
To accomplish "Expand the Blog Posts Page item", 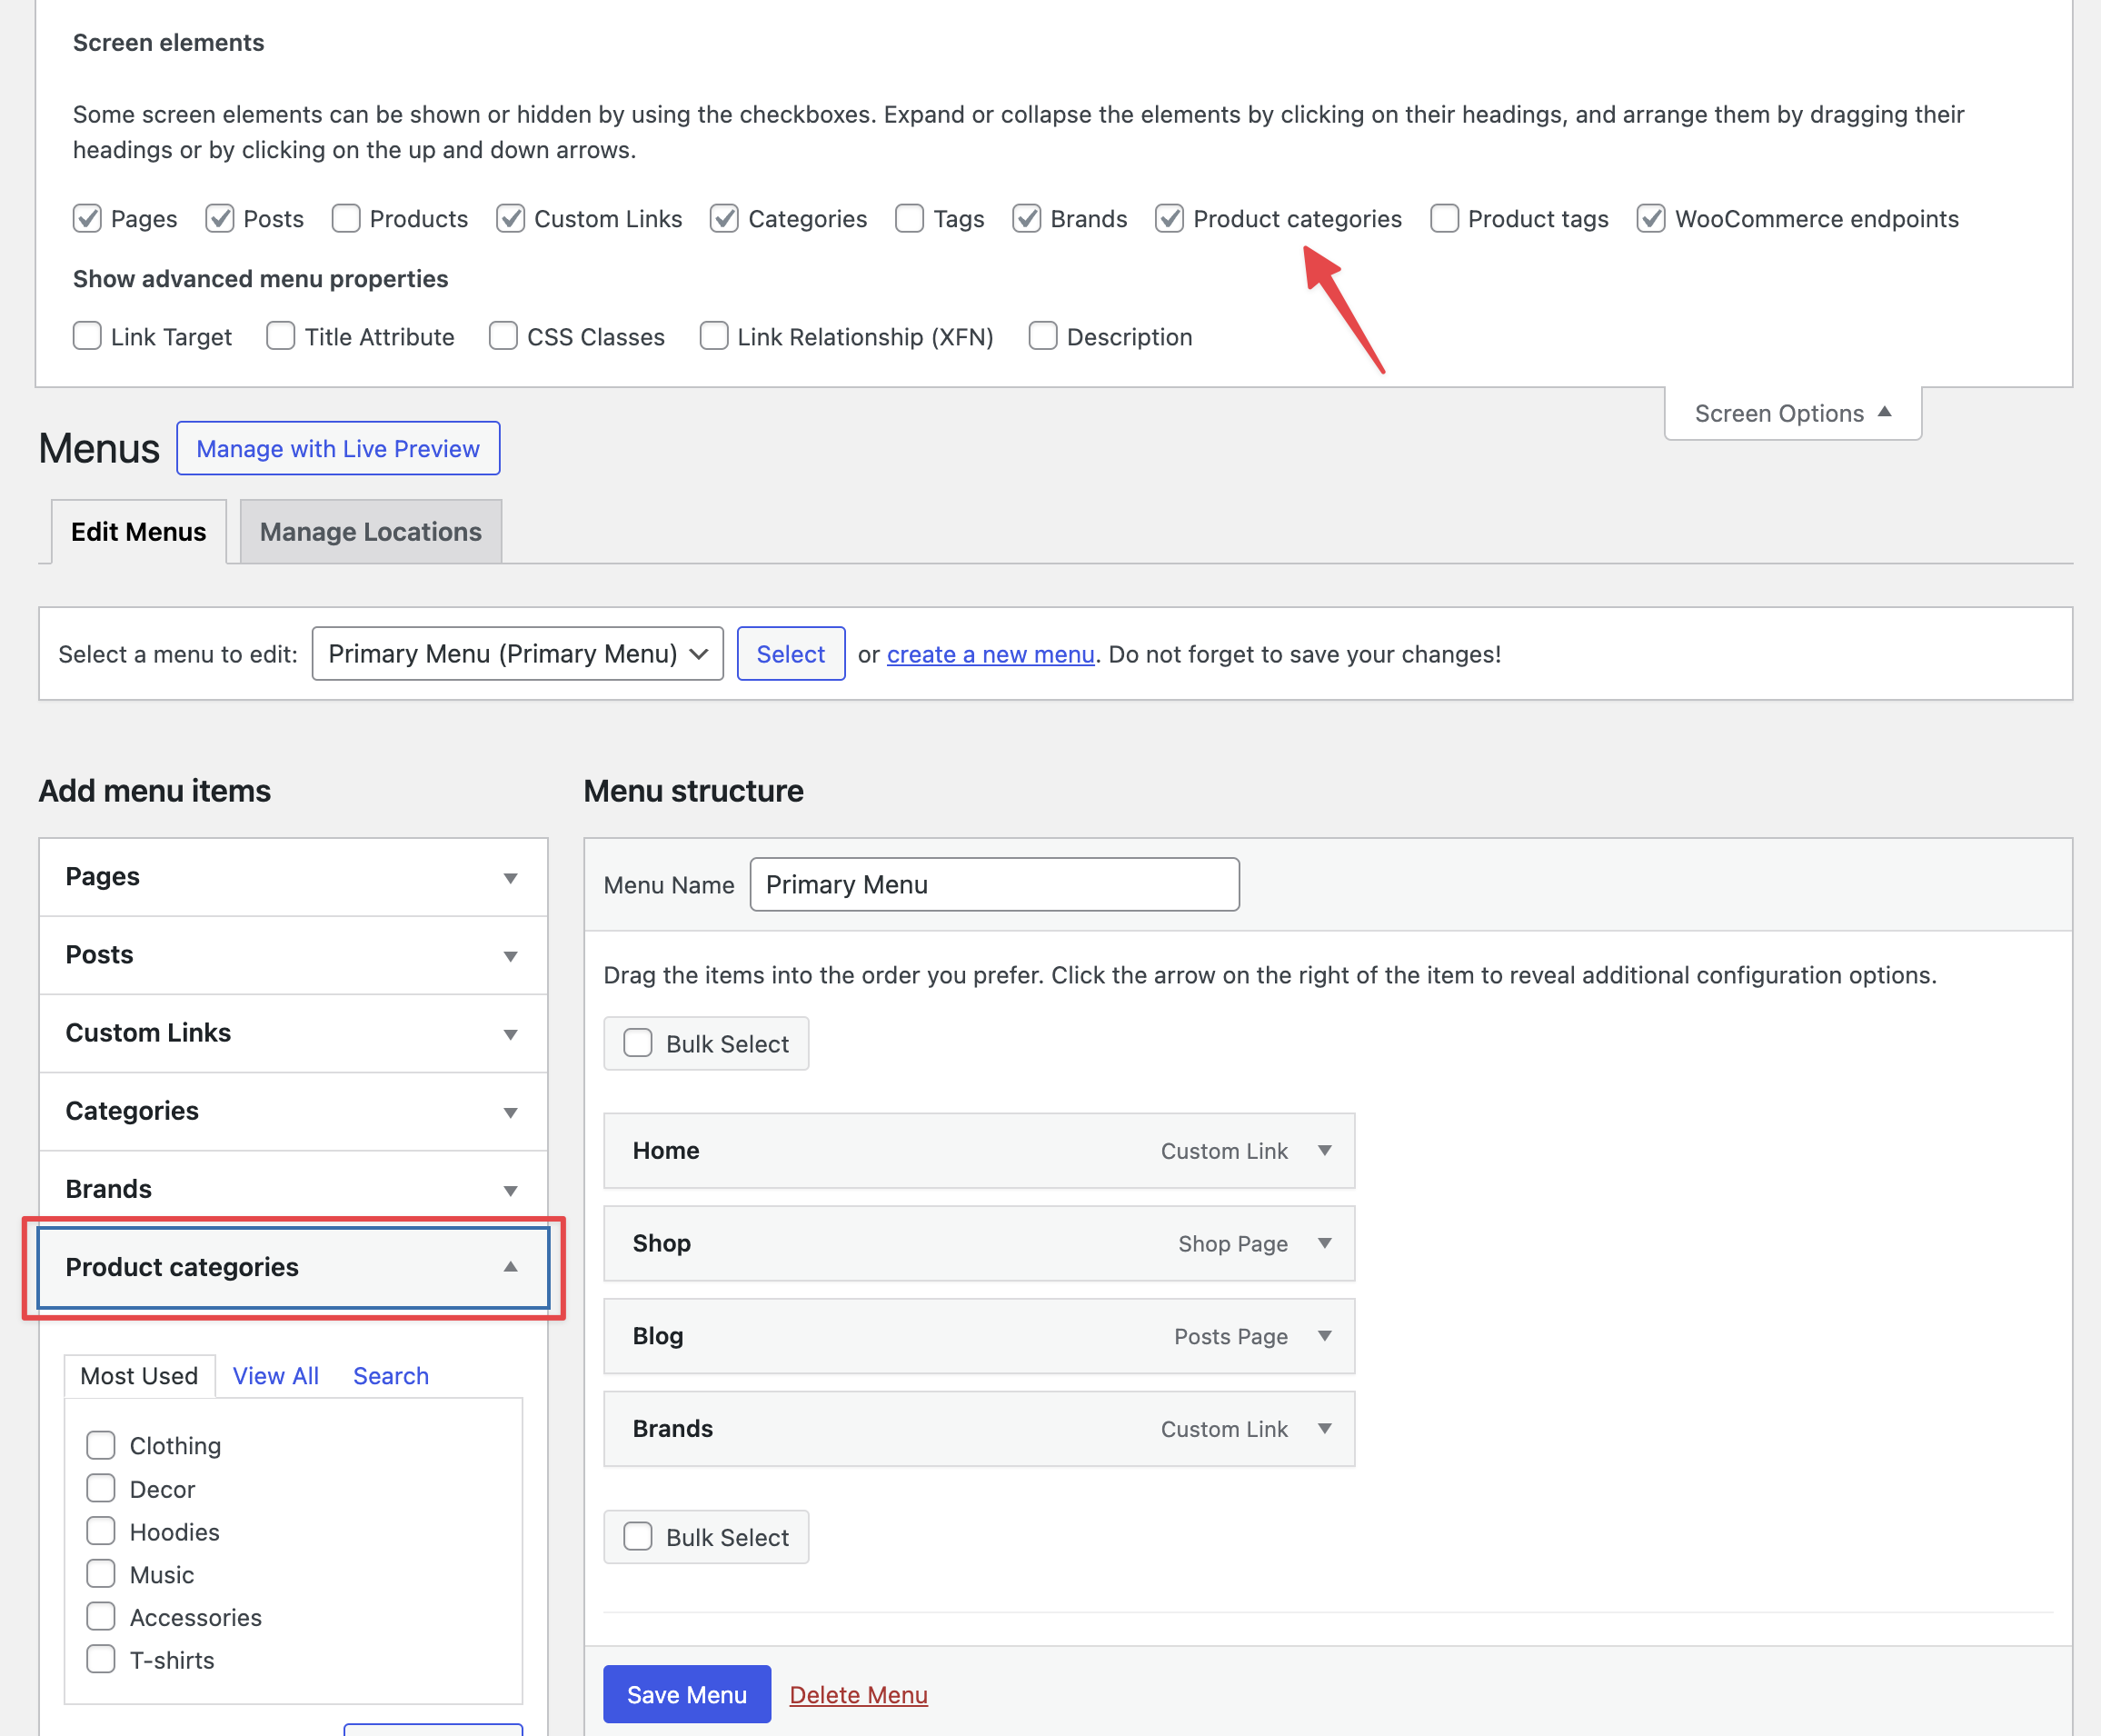I will 1325,1336.
